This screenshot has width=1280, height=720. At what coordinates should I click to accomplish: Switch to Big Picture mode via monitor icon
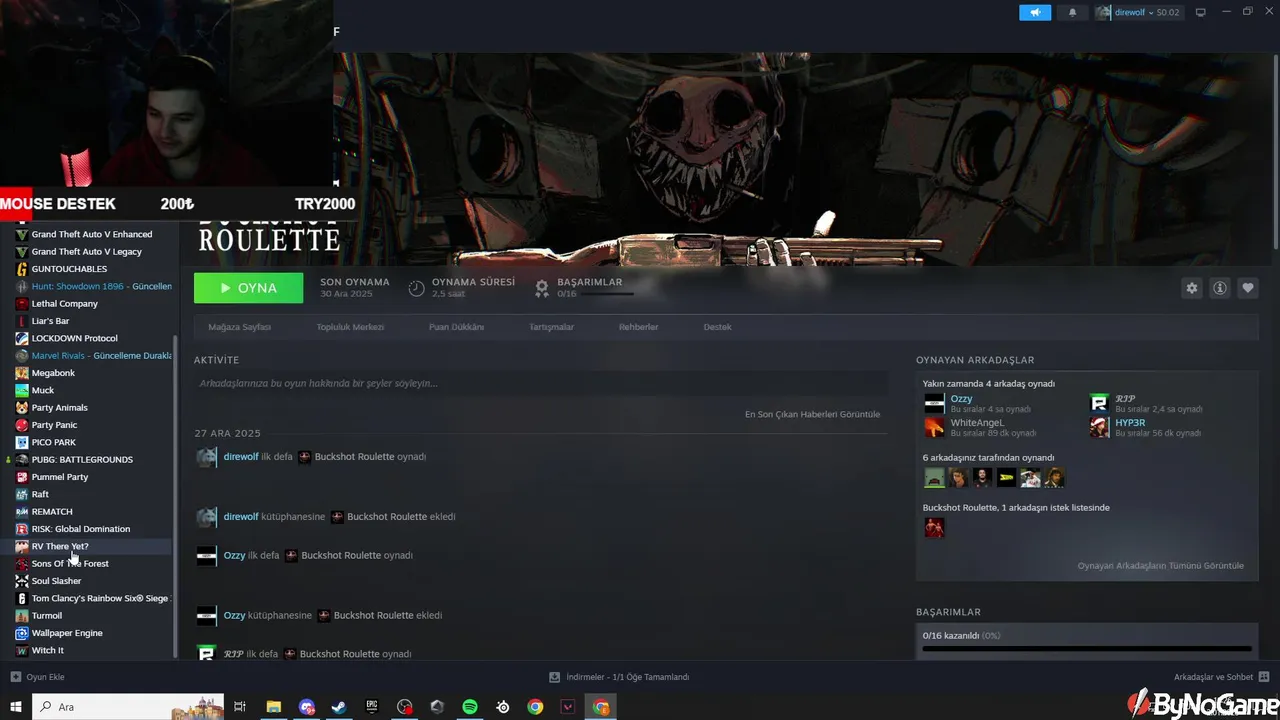click(1201, 12)
